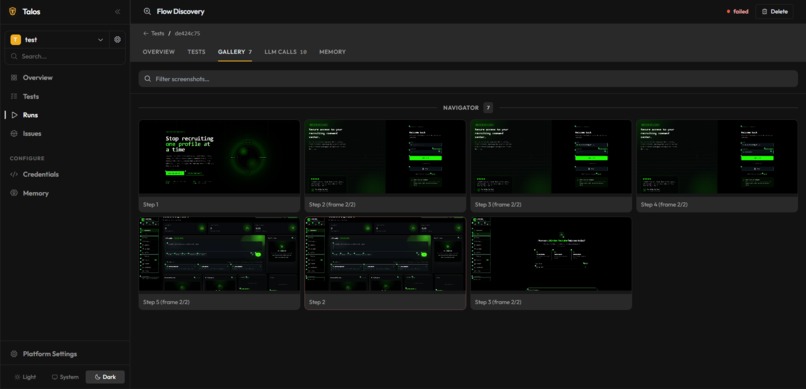Open the Step 1 screenshot thumbnail
Viewport: 806px width, 389px height.
pyautogui.click(x=219, y=157)
